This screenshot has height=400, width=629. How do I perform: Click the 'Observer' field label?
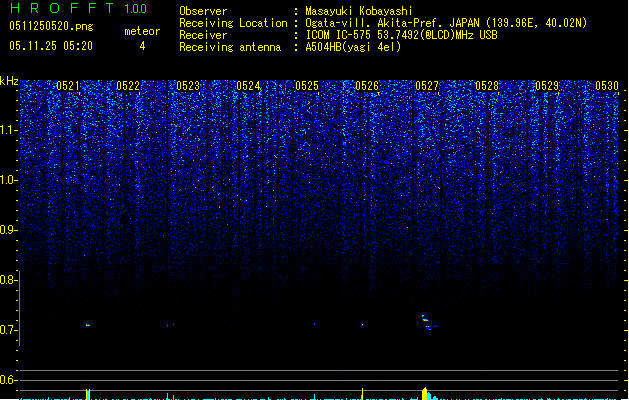click(203, 11)
